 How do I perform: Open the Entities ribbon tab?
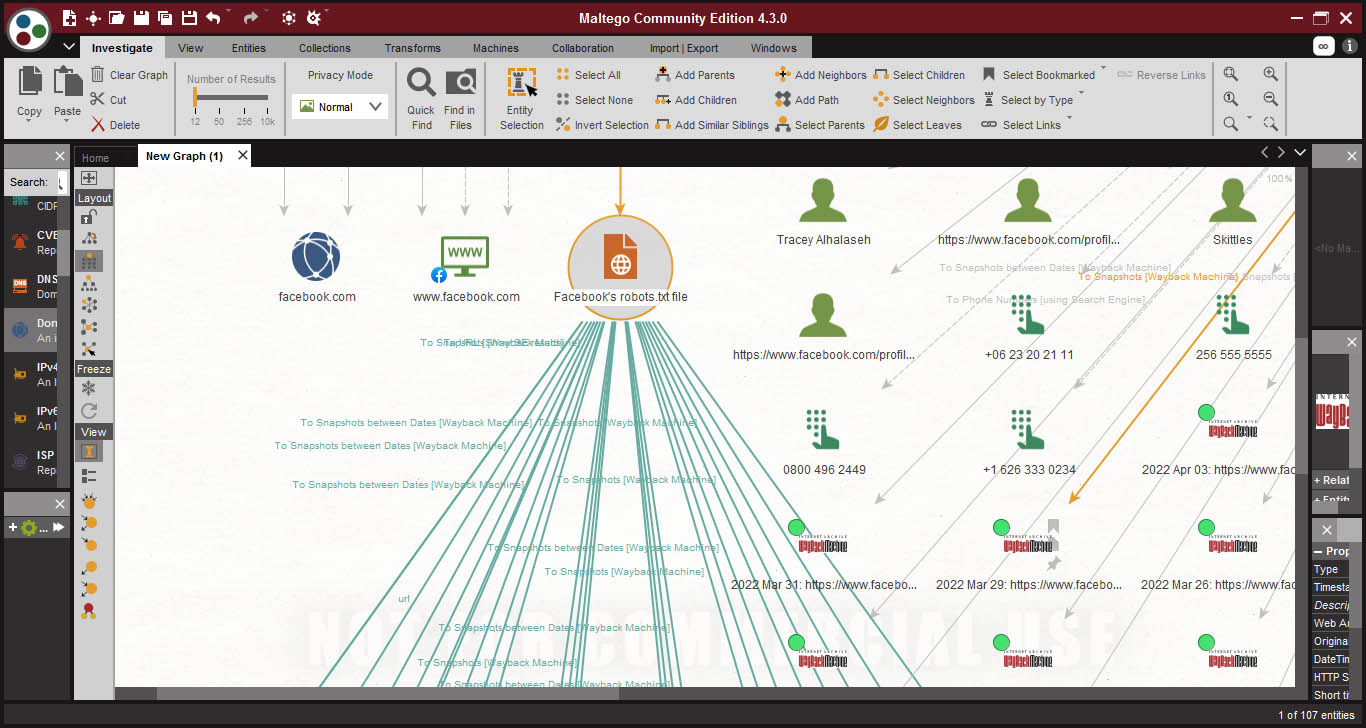point(249,48)
